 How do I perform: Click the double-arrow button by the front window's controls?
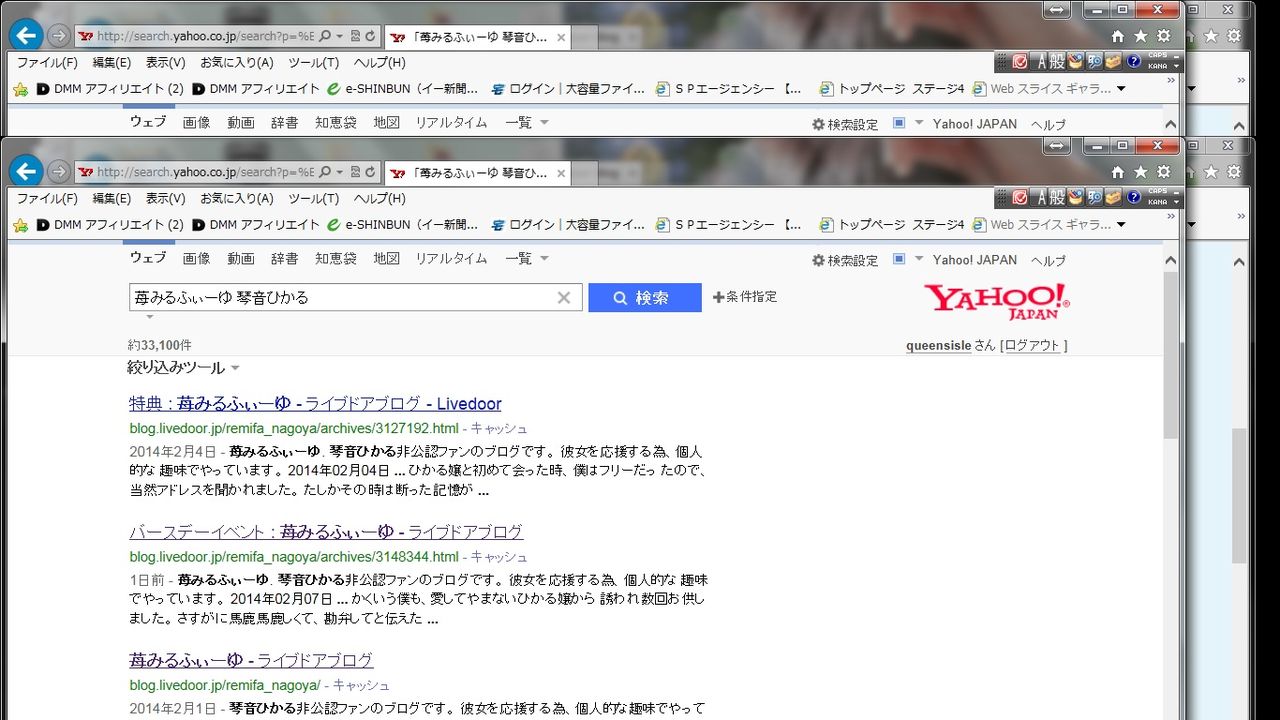click(x=1057, y=145)
